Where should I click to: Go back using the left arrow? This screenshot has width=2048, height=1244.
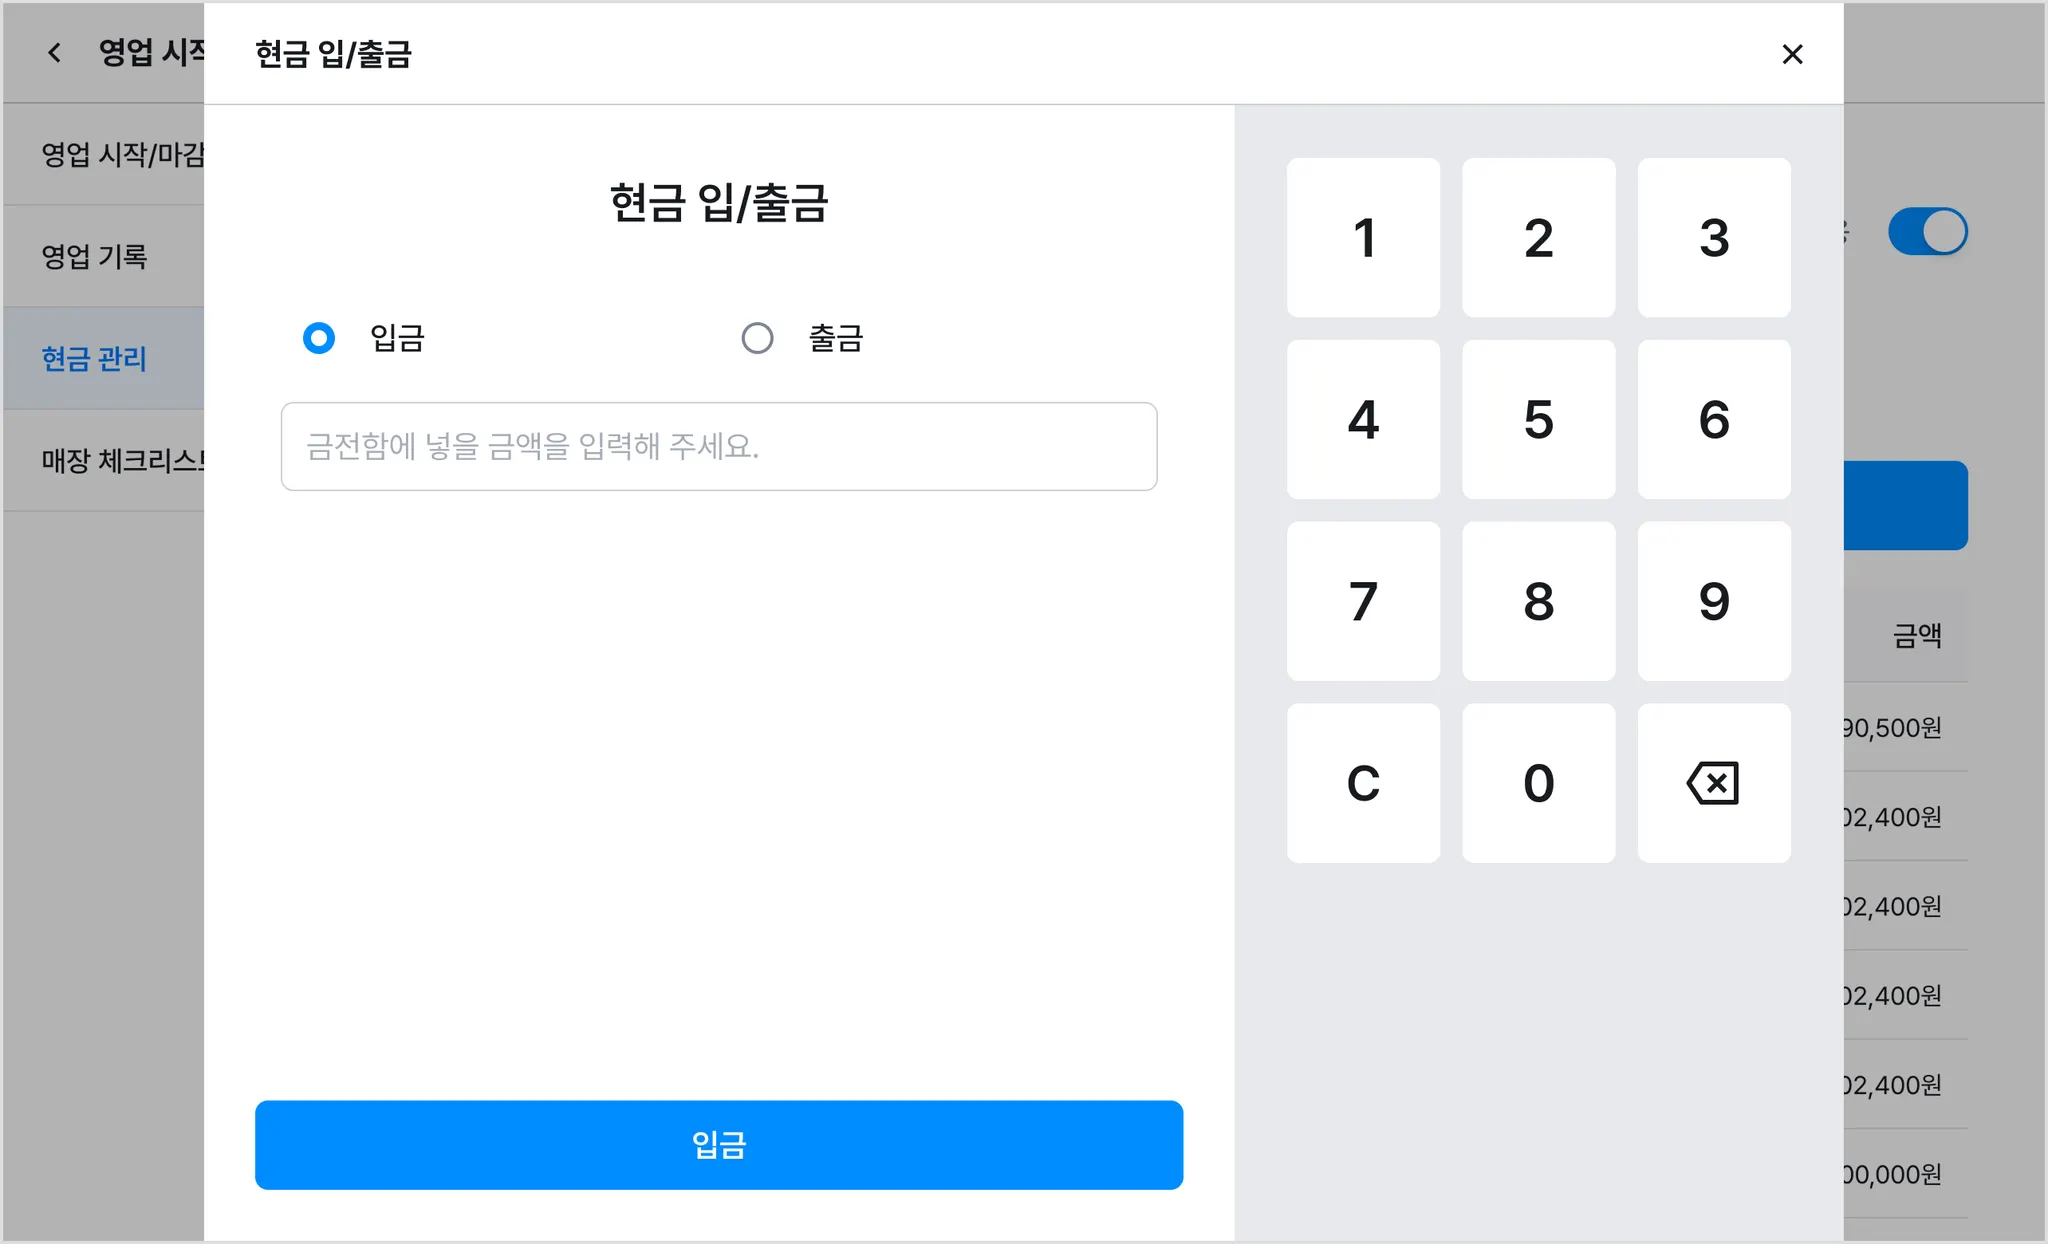[x=55, y=53]
